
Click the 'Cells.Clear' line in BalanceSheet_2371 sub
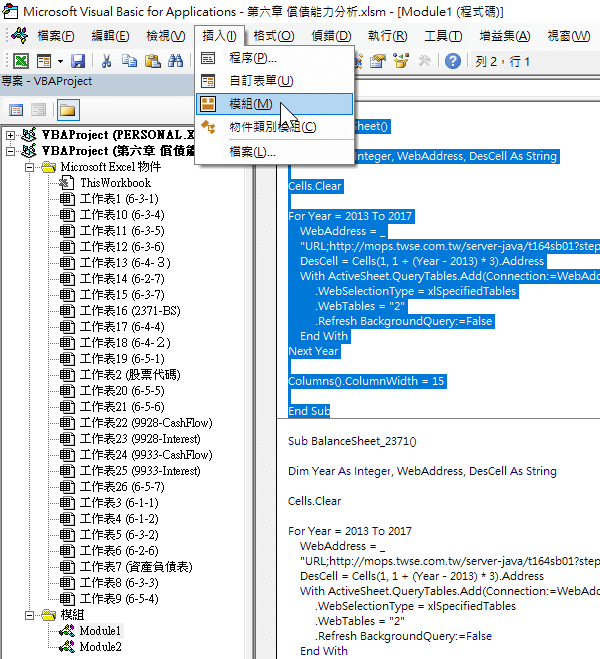tap(314, 501)
